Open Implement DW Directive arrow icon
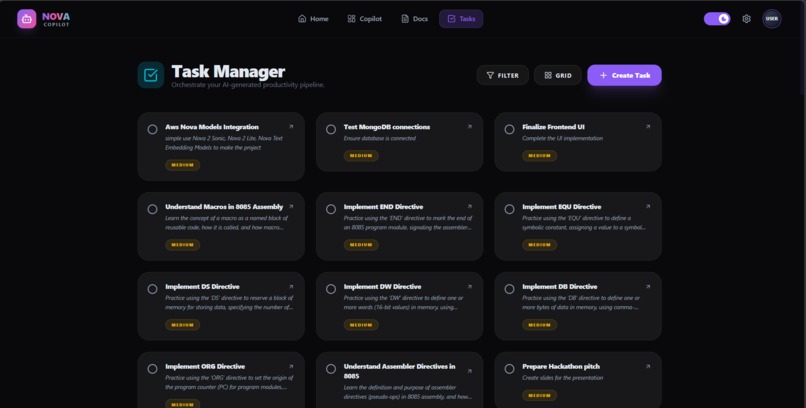The image size is (806, 408). pos(469,287)
